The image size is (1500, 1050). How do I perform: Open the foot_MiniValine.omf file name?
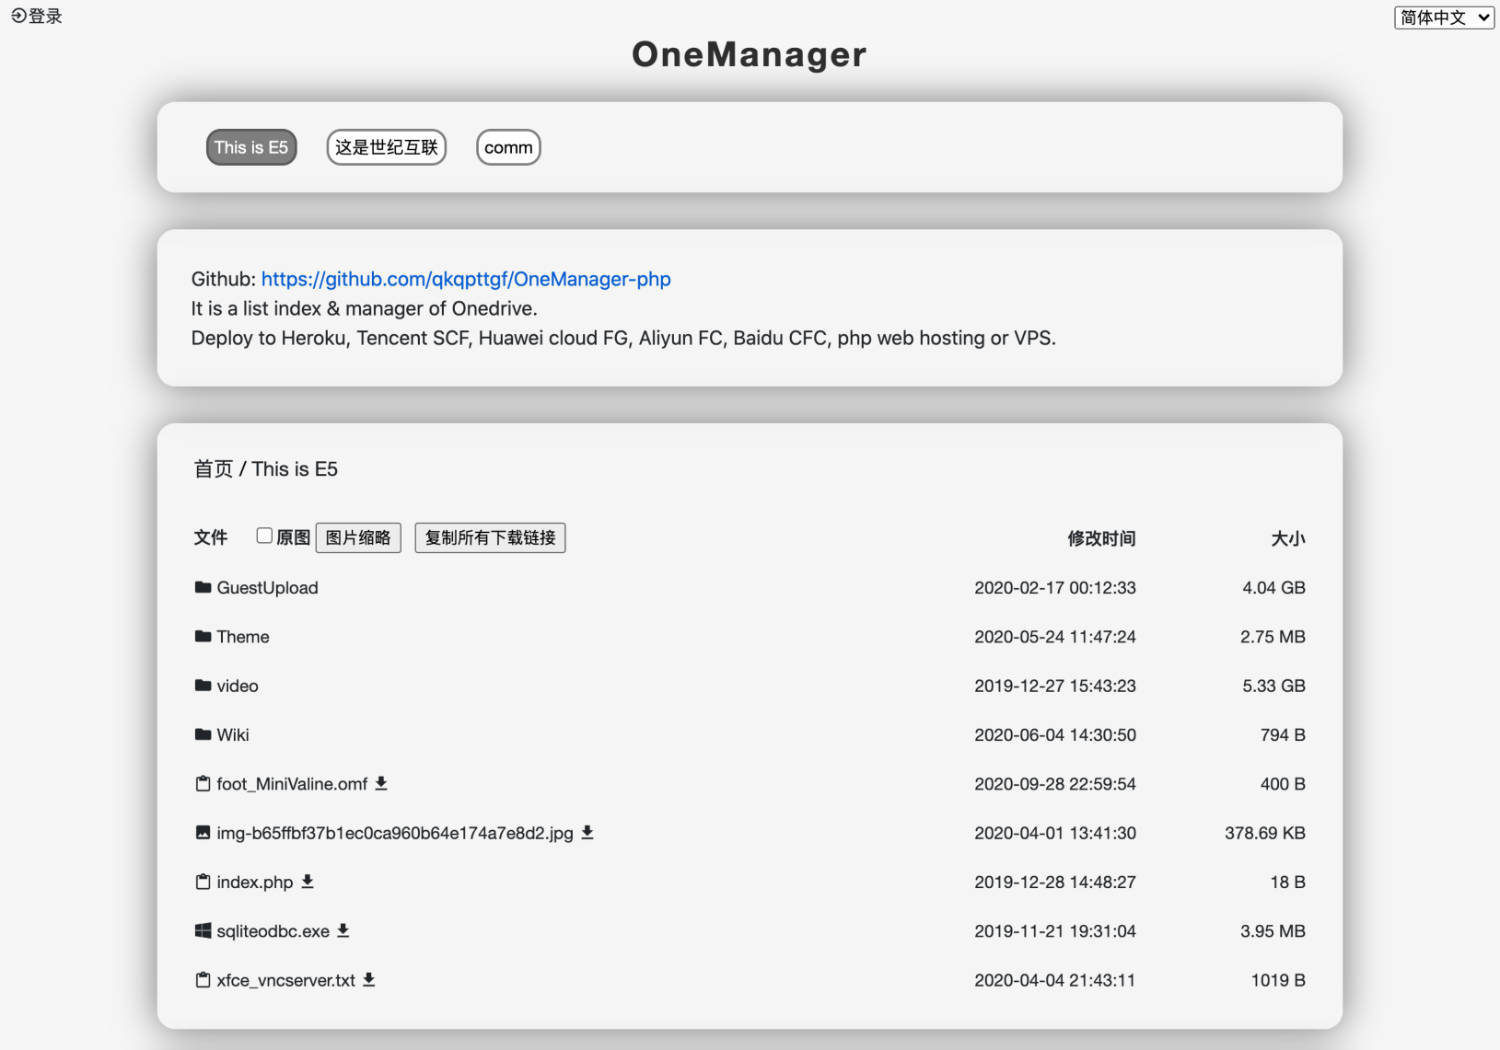[x=292, y=784]
